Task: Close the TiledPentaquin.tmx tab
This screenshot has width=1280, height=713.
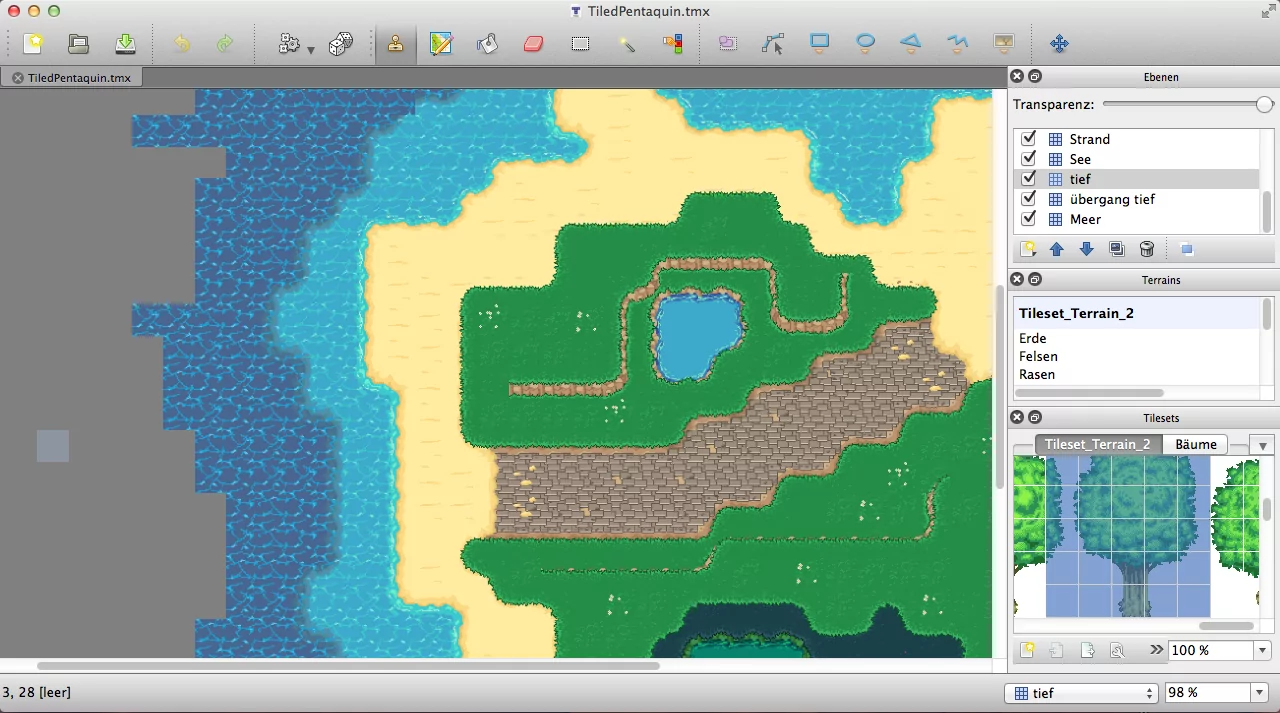Action: pyautogui.click(x=17, y=77)
